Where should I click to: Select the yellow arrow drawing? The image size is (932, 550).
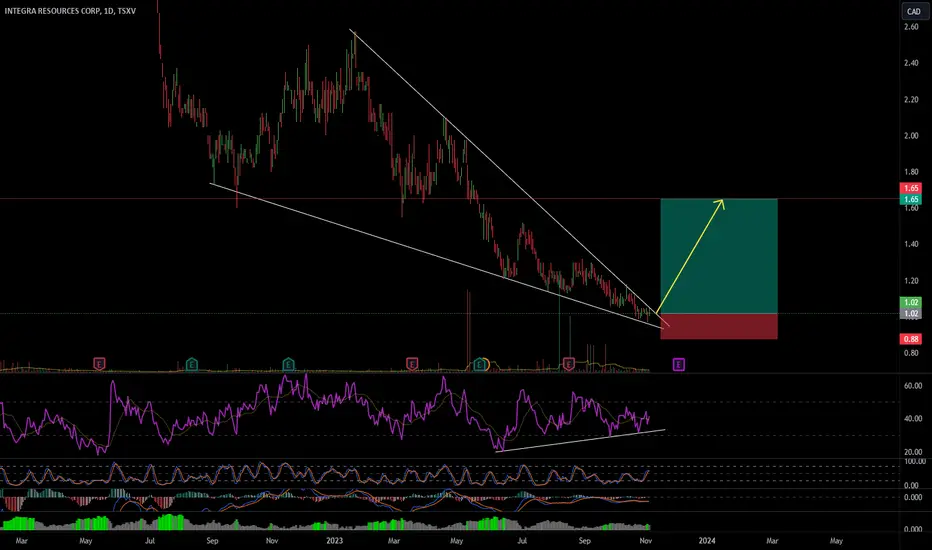click(690, 256)
